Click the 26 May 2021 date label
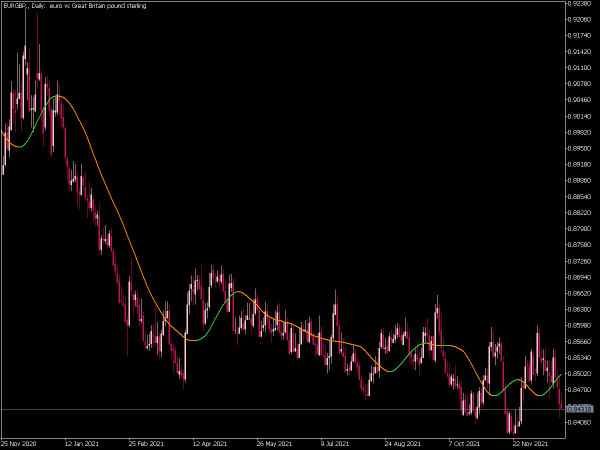The width and height of the screenshot is (600, 450). click(x=274, y=444)
